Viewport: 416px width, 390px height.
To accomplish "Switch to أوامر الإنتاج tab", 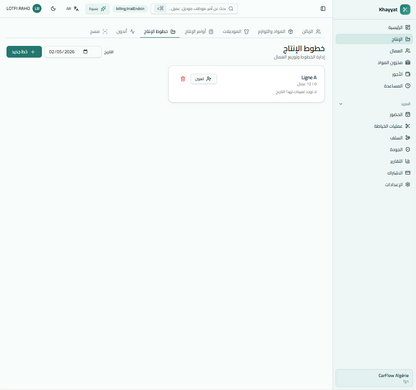I will pyautogui.click(x=199, y=31).
